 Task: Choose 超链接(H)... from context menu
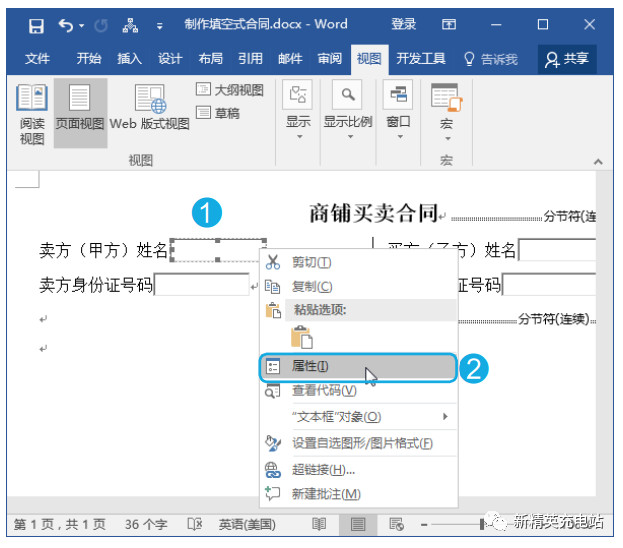tap(358, 470)
